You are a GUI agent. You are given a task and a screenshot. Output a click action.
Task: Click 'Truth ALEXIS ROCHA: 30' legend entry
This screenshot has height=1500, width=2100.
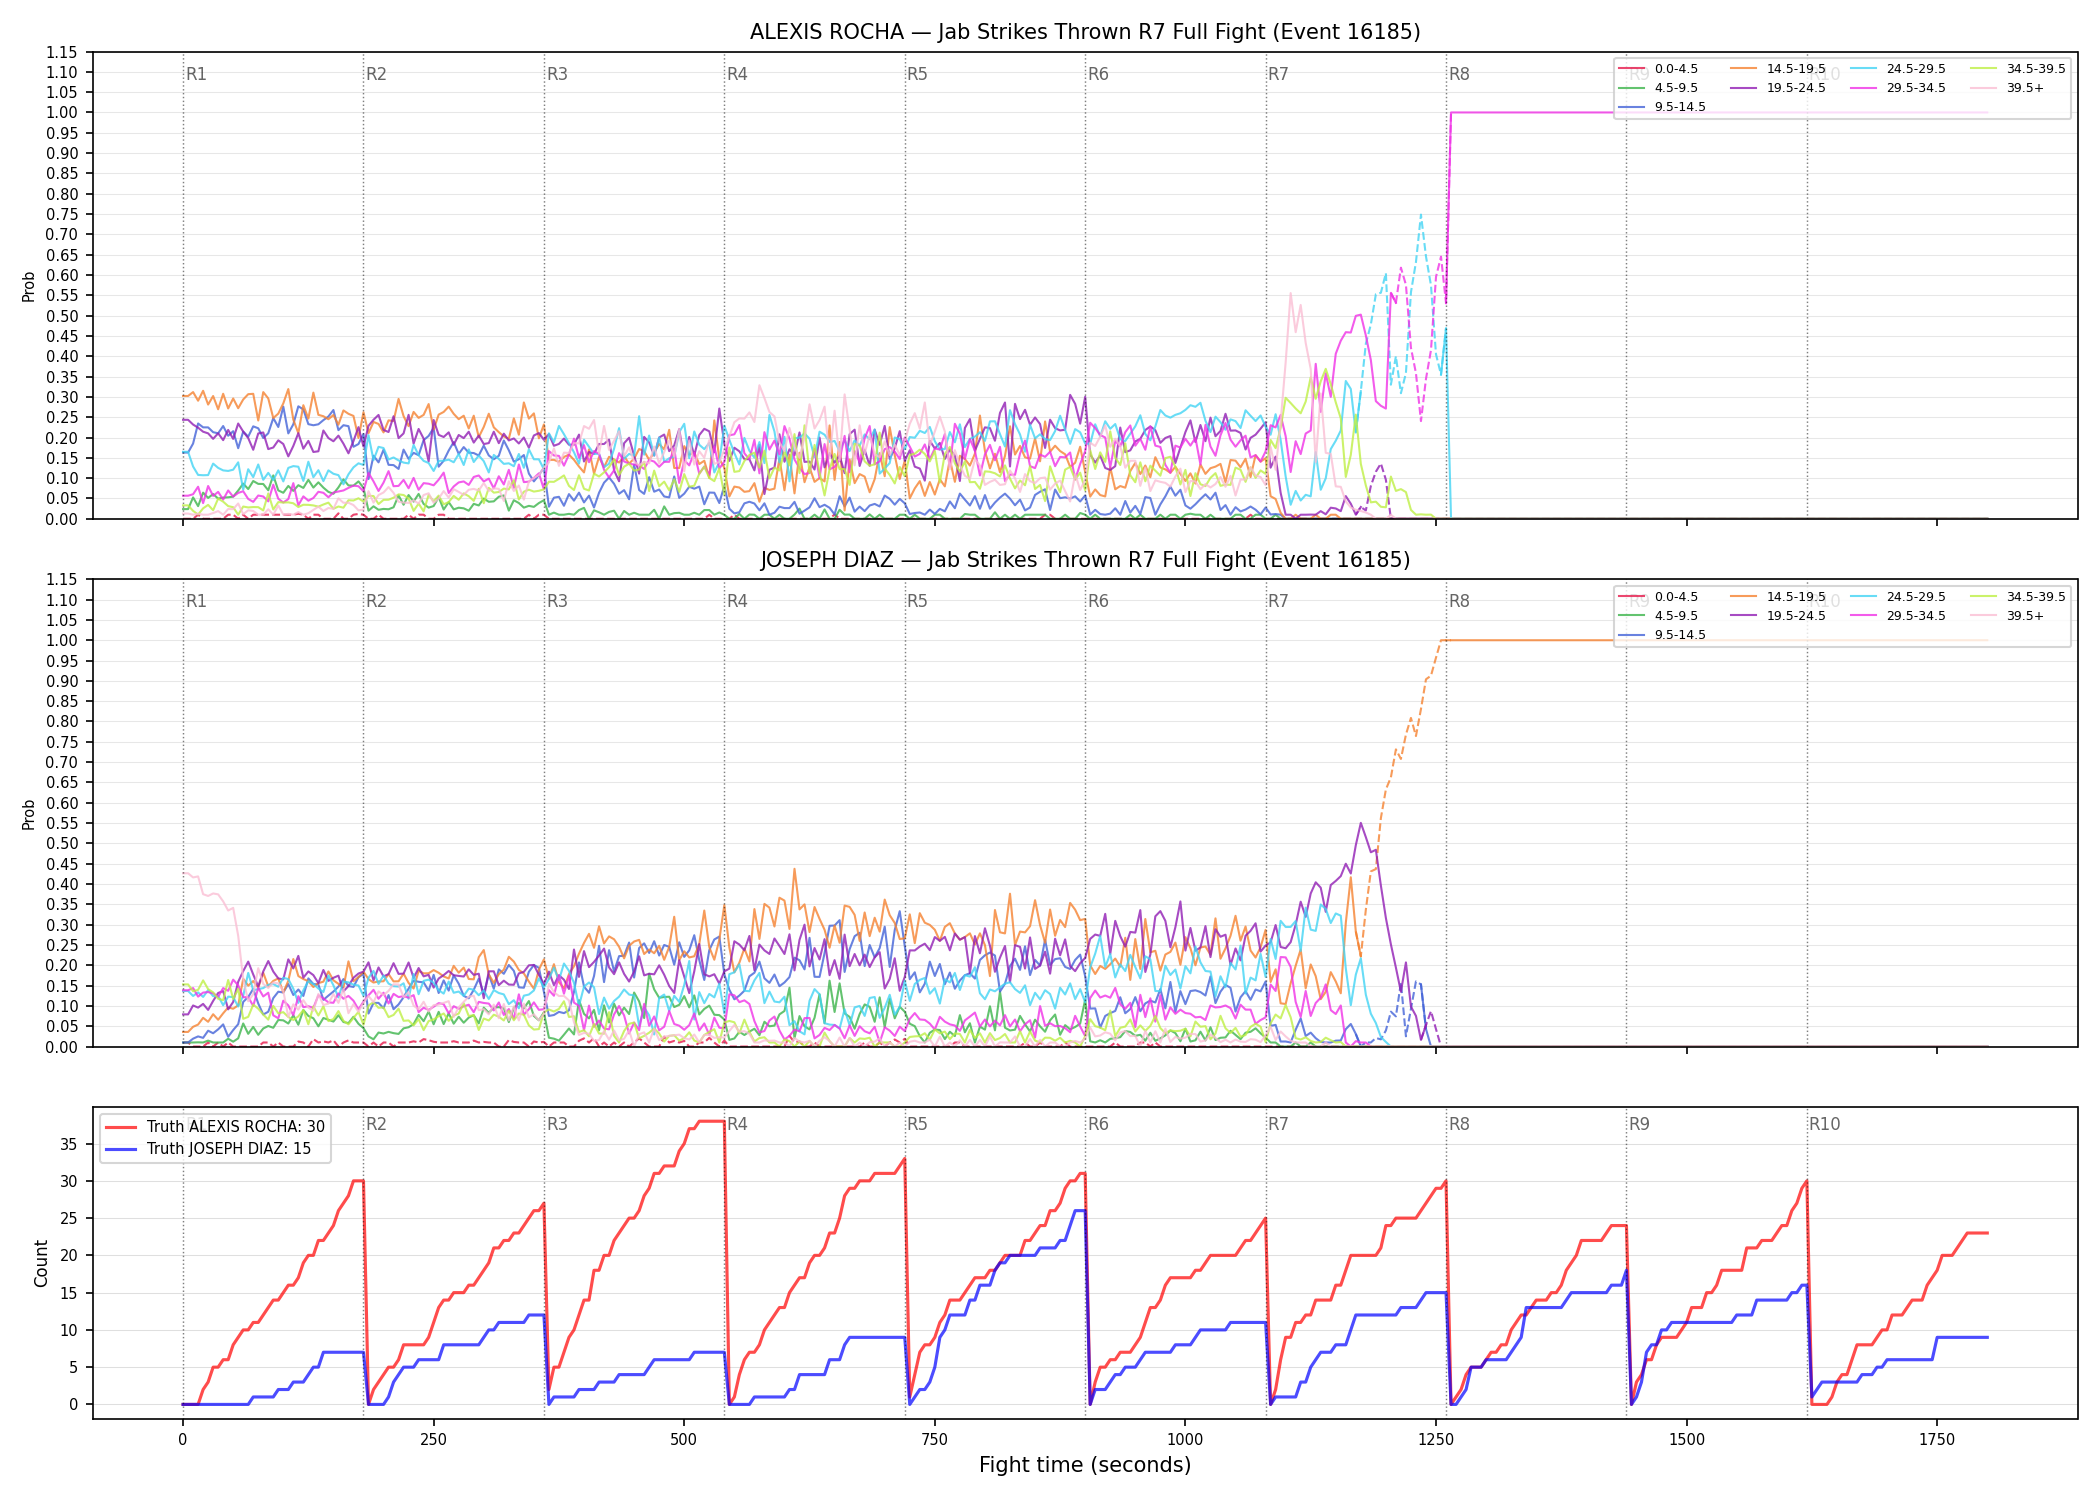tap(215, 1127)
